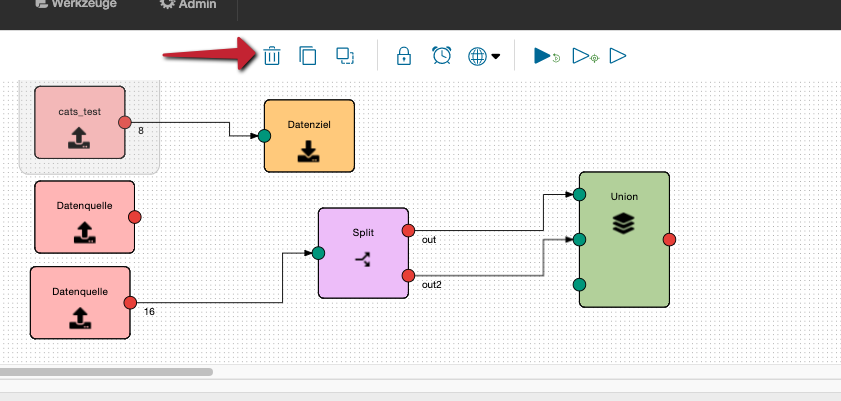The image size is (841, 401).
Task: Click the rightmost outlined play icon
Action: coord(618,56)
